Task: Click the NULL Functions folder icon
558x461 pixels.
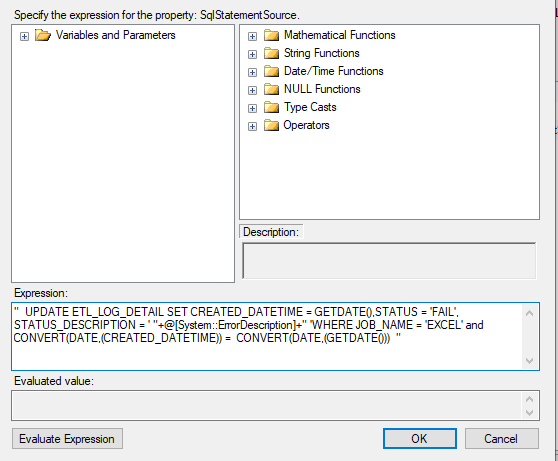Action: 272,89
